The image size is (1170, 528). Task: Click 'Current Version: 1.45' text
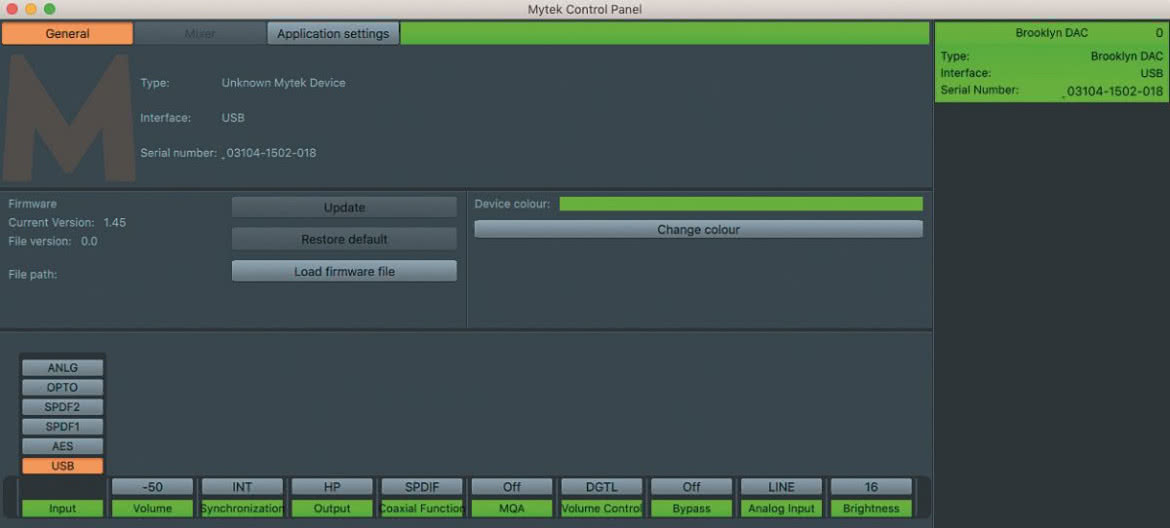tap(67, 222)
